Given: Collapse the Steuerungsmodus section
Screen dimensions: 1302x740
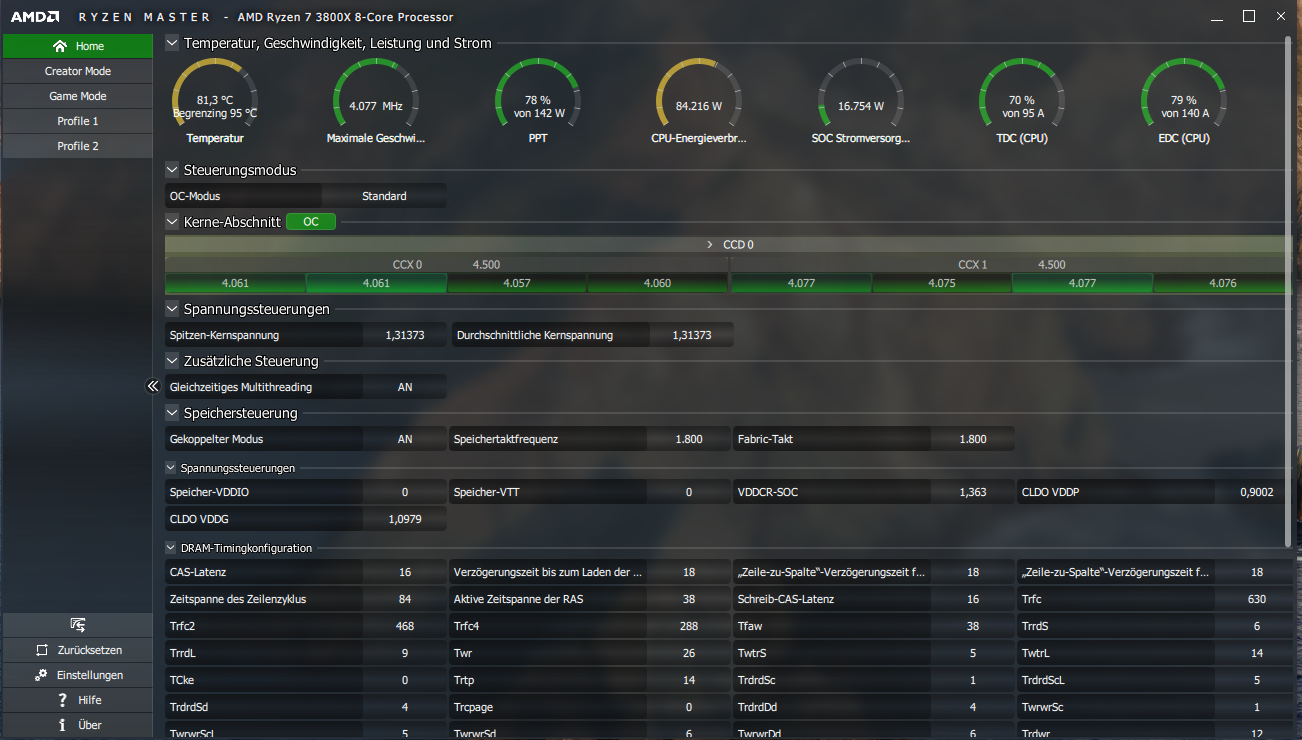Looking at the screenshot, I should click(x=172, y=170).
